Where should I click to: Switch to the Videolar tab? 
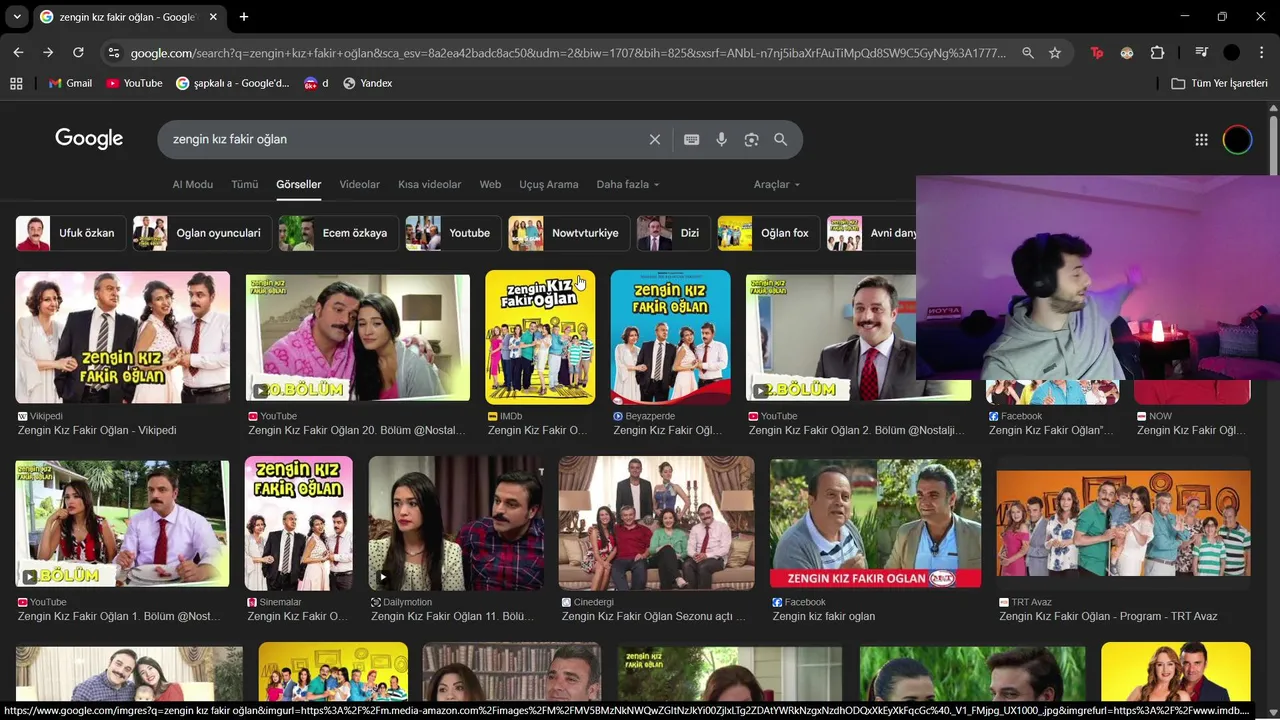pos(360,184)
